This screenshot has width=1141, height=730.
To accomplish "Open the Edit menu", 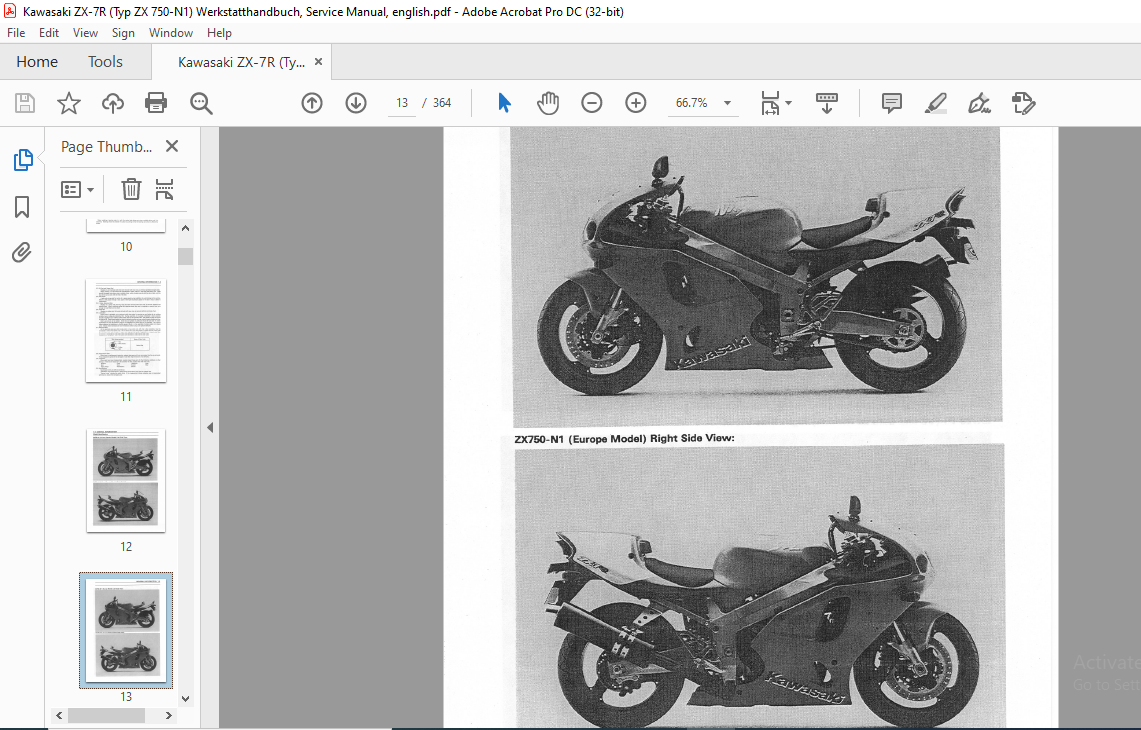I will point(49,33).
